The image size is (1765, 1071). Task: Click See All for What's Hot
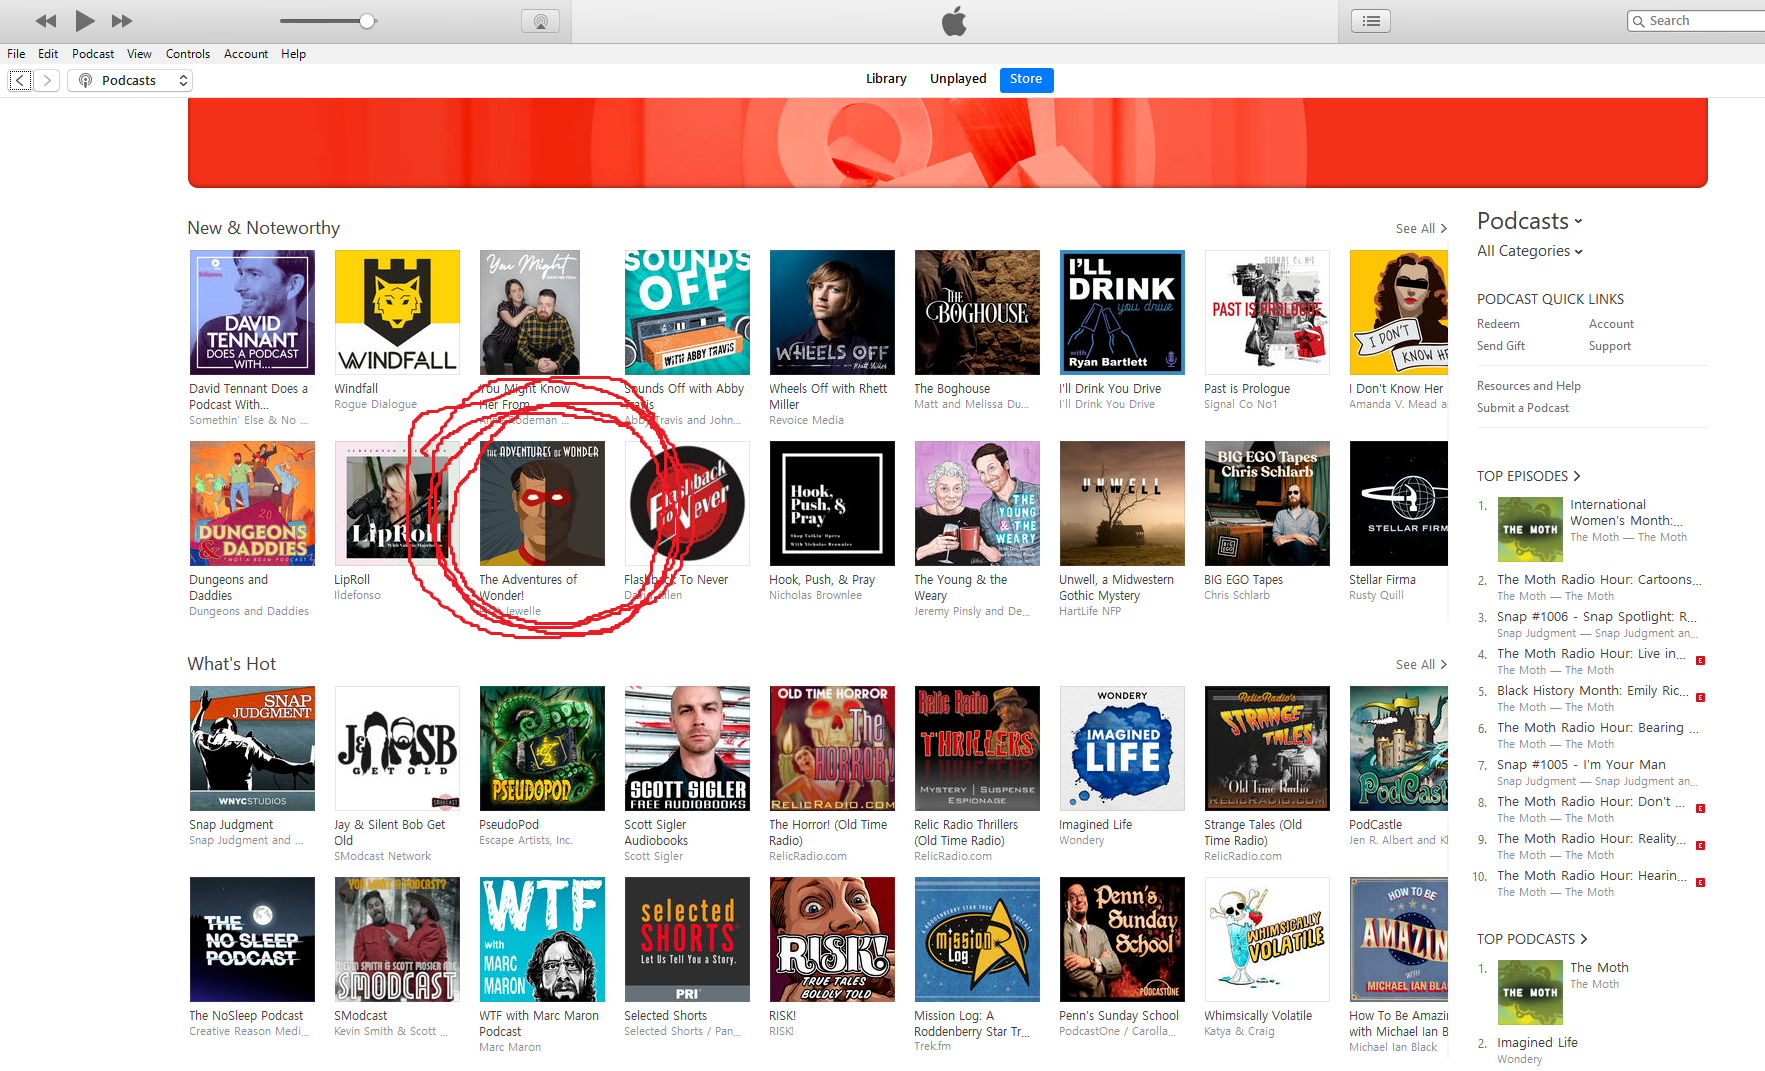pyautogui.click(x=1421, y=665)
